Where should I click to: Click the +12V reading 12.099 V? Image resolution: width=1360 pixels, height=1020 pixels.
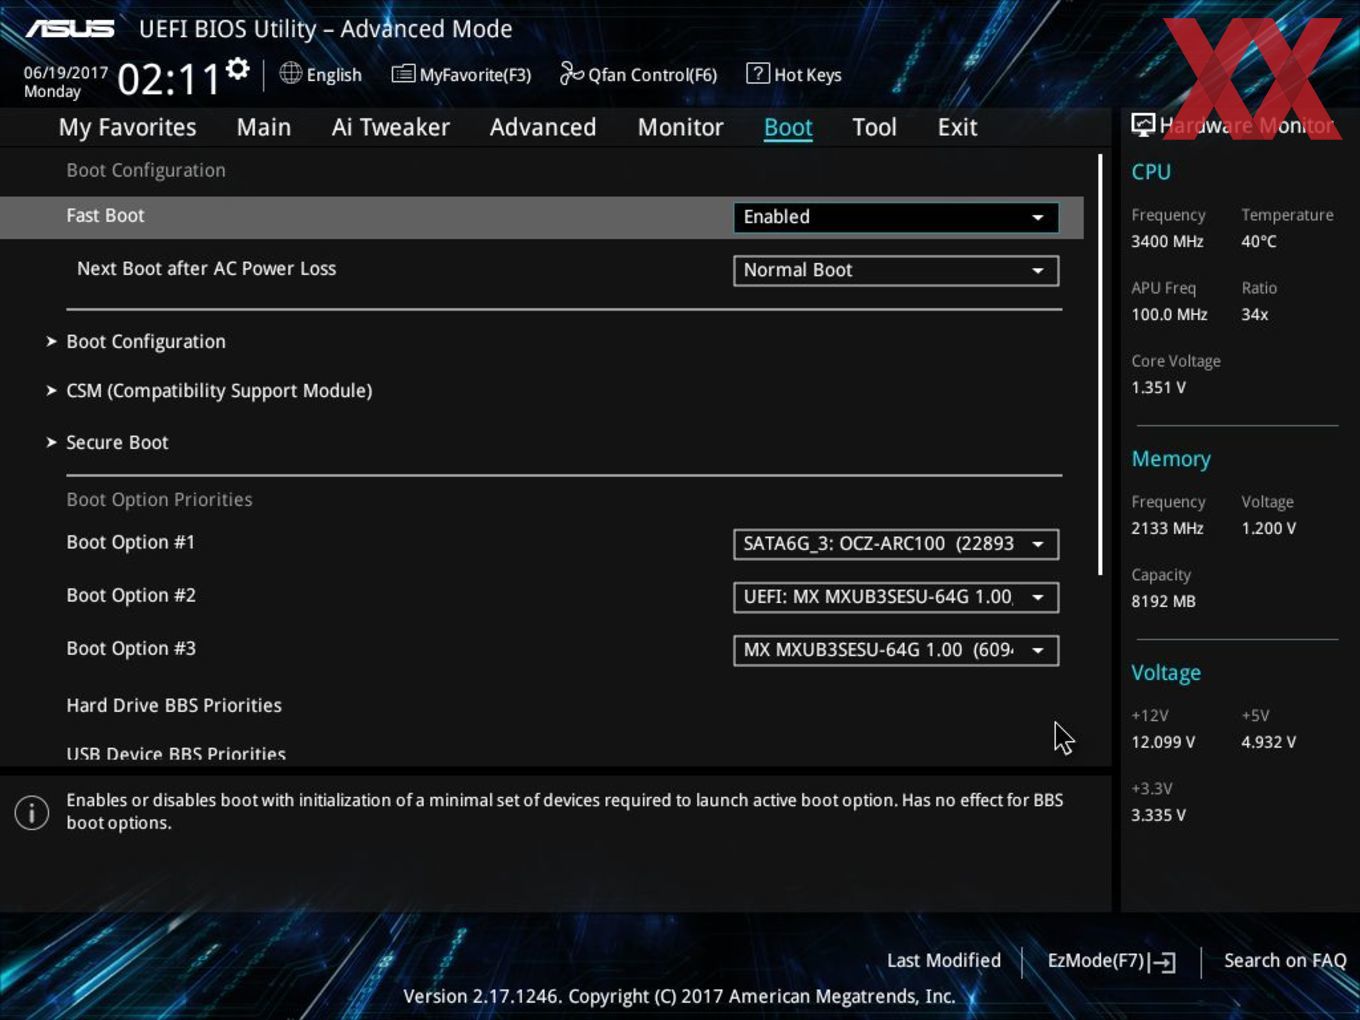point(1163,743)
